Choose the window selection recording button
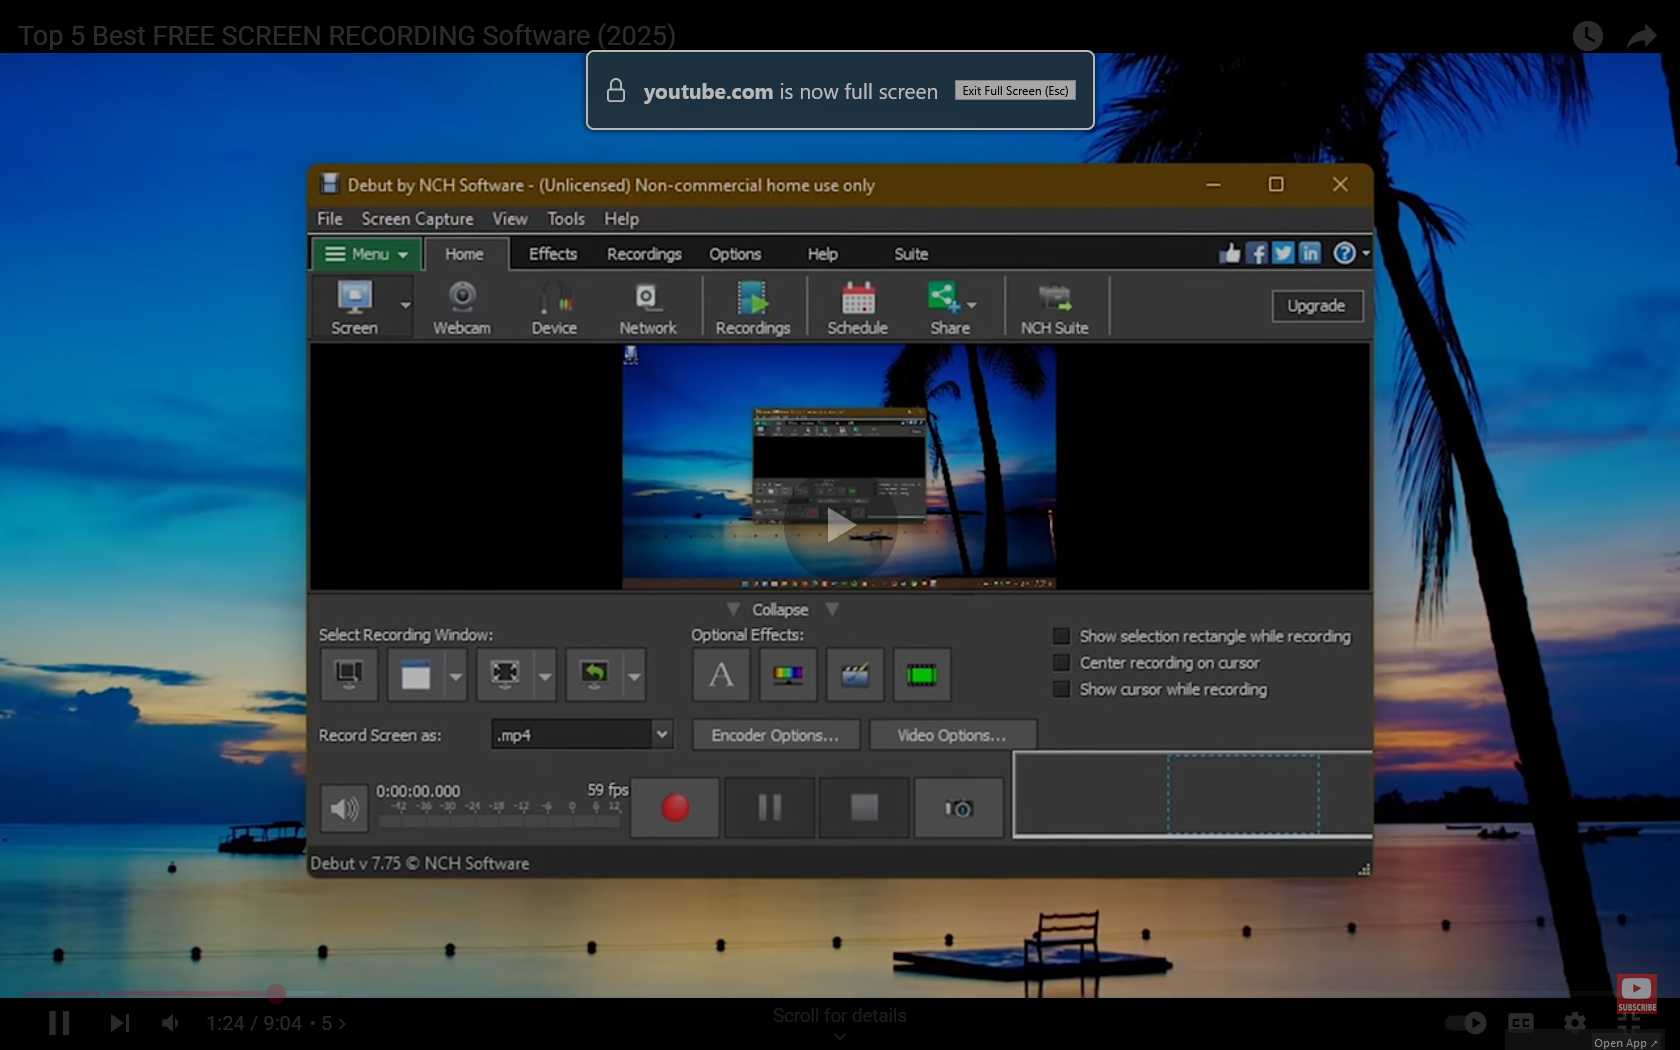1680x1050 pixels. coord(415,675)
